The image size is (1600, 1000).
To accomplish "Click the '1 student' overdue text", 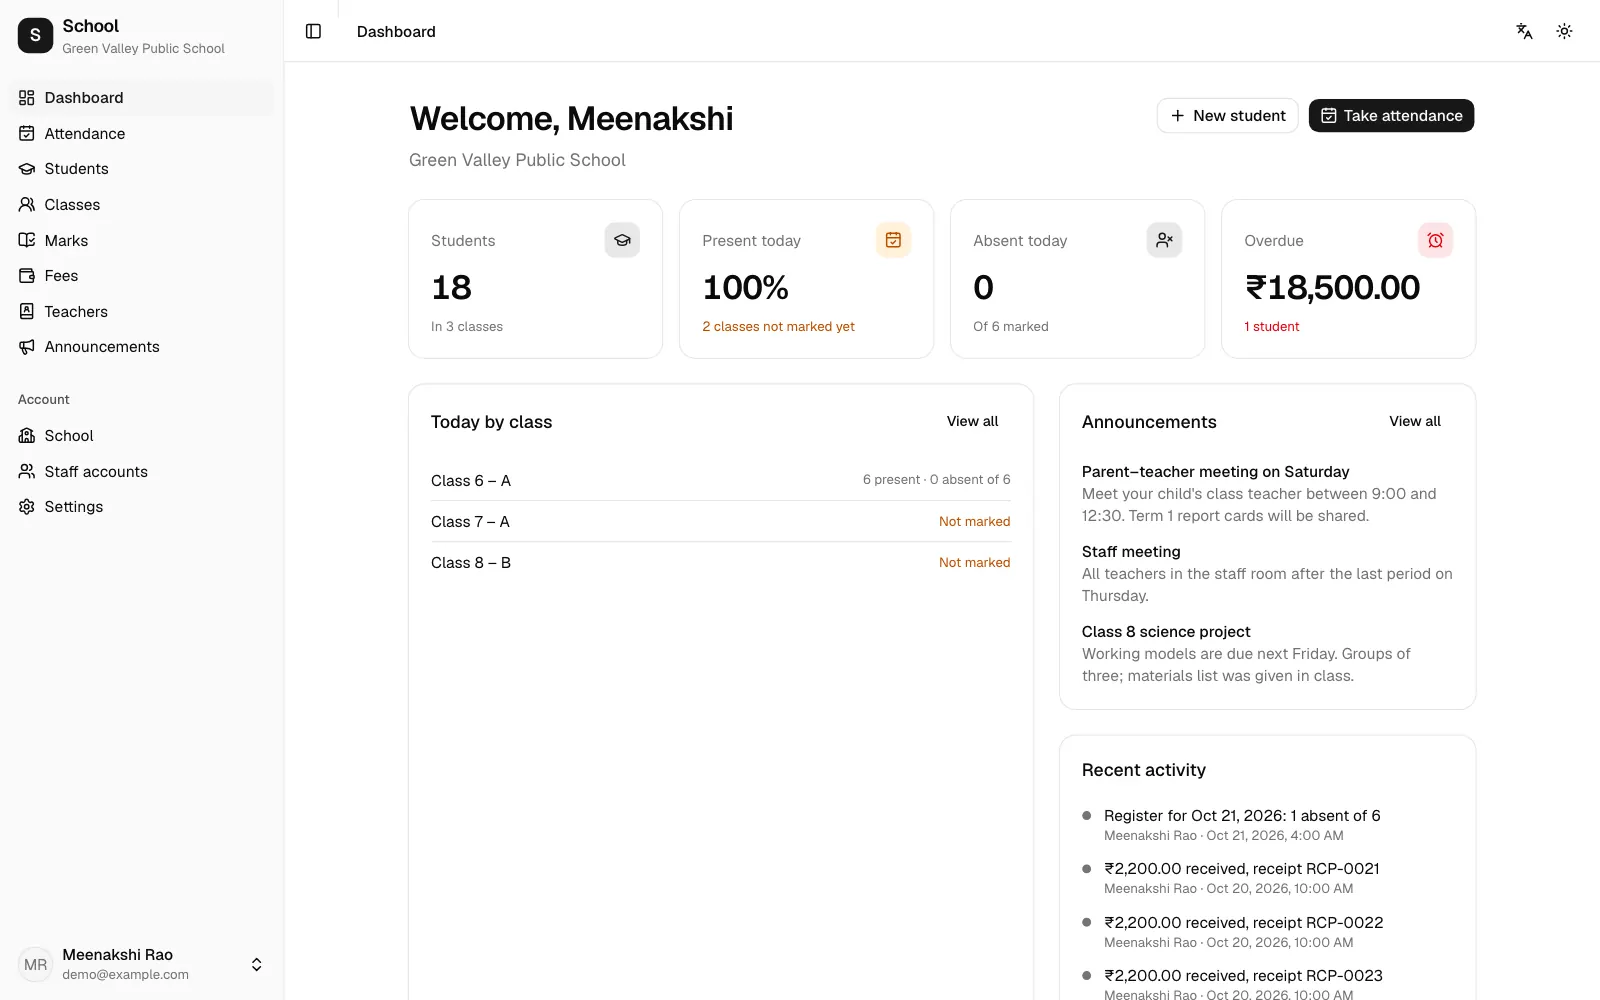I will pyautogui.click(x=1271, y=326).
